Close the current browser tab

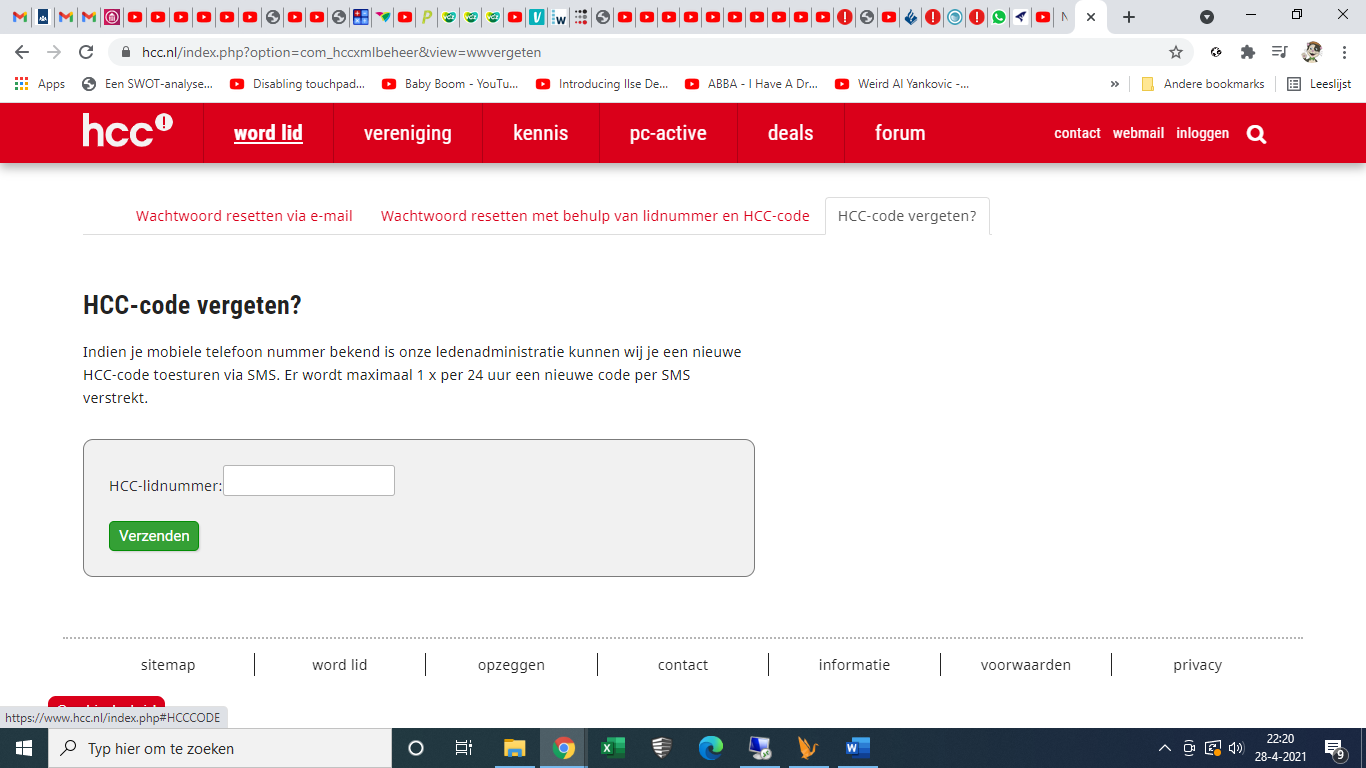click(1091, 17)
